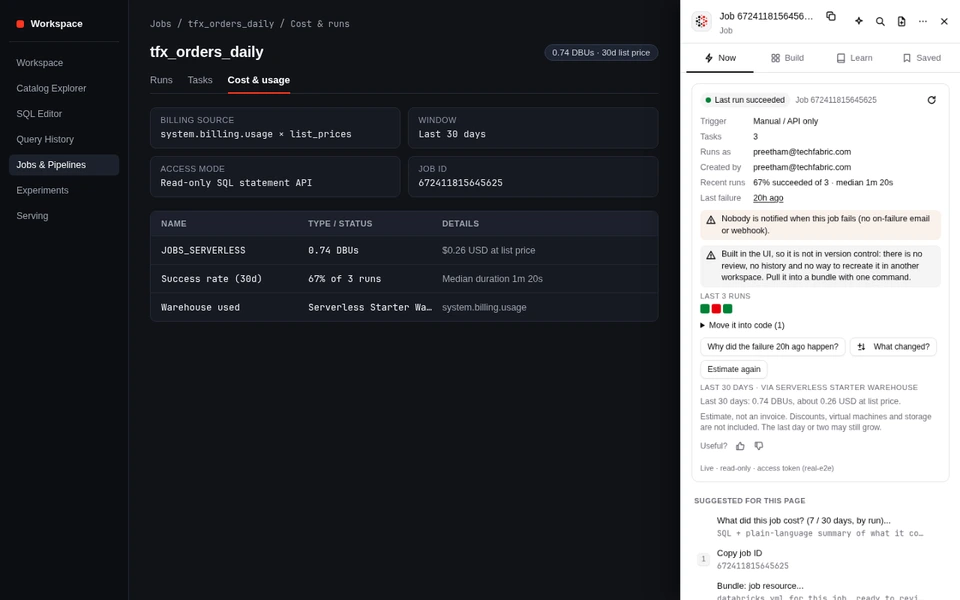The image size is (960, 600).
Task: Click the 'Built in the UI' version control warning
Action: tap(820, 266)
